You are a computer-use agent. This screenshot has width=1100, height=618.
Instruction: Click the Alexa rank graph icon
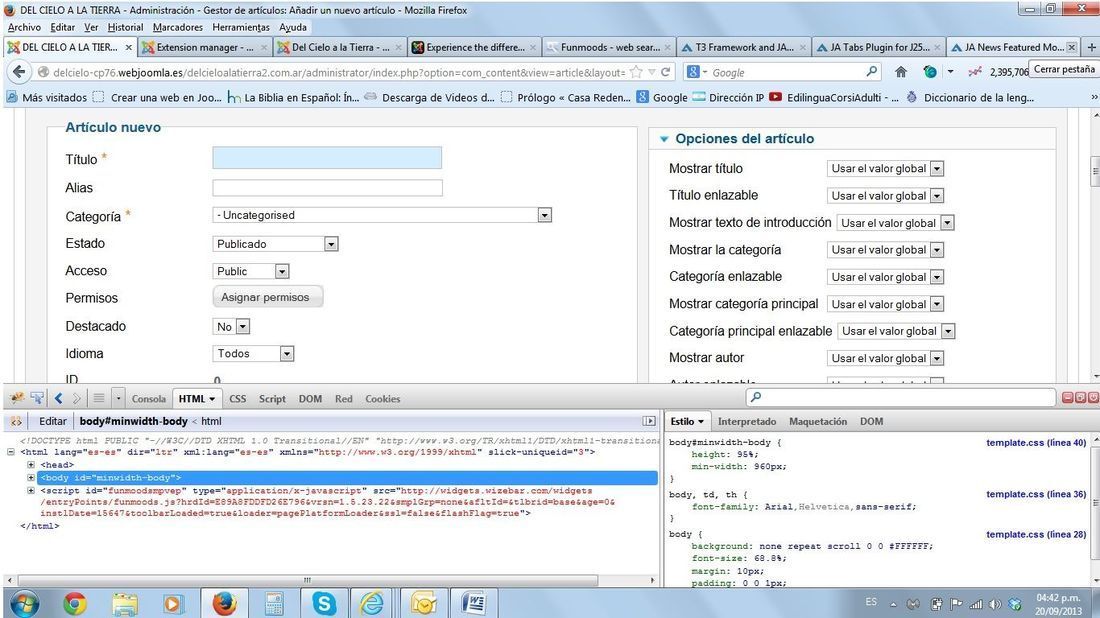point(974,72)
